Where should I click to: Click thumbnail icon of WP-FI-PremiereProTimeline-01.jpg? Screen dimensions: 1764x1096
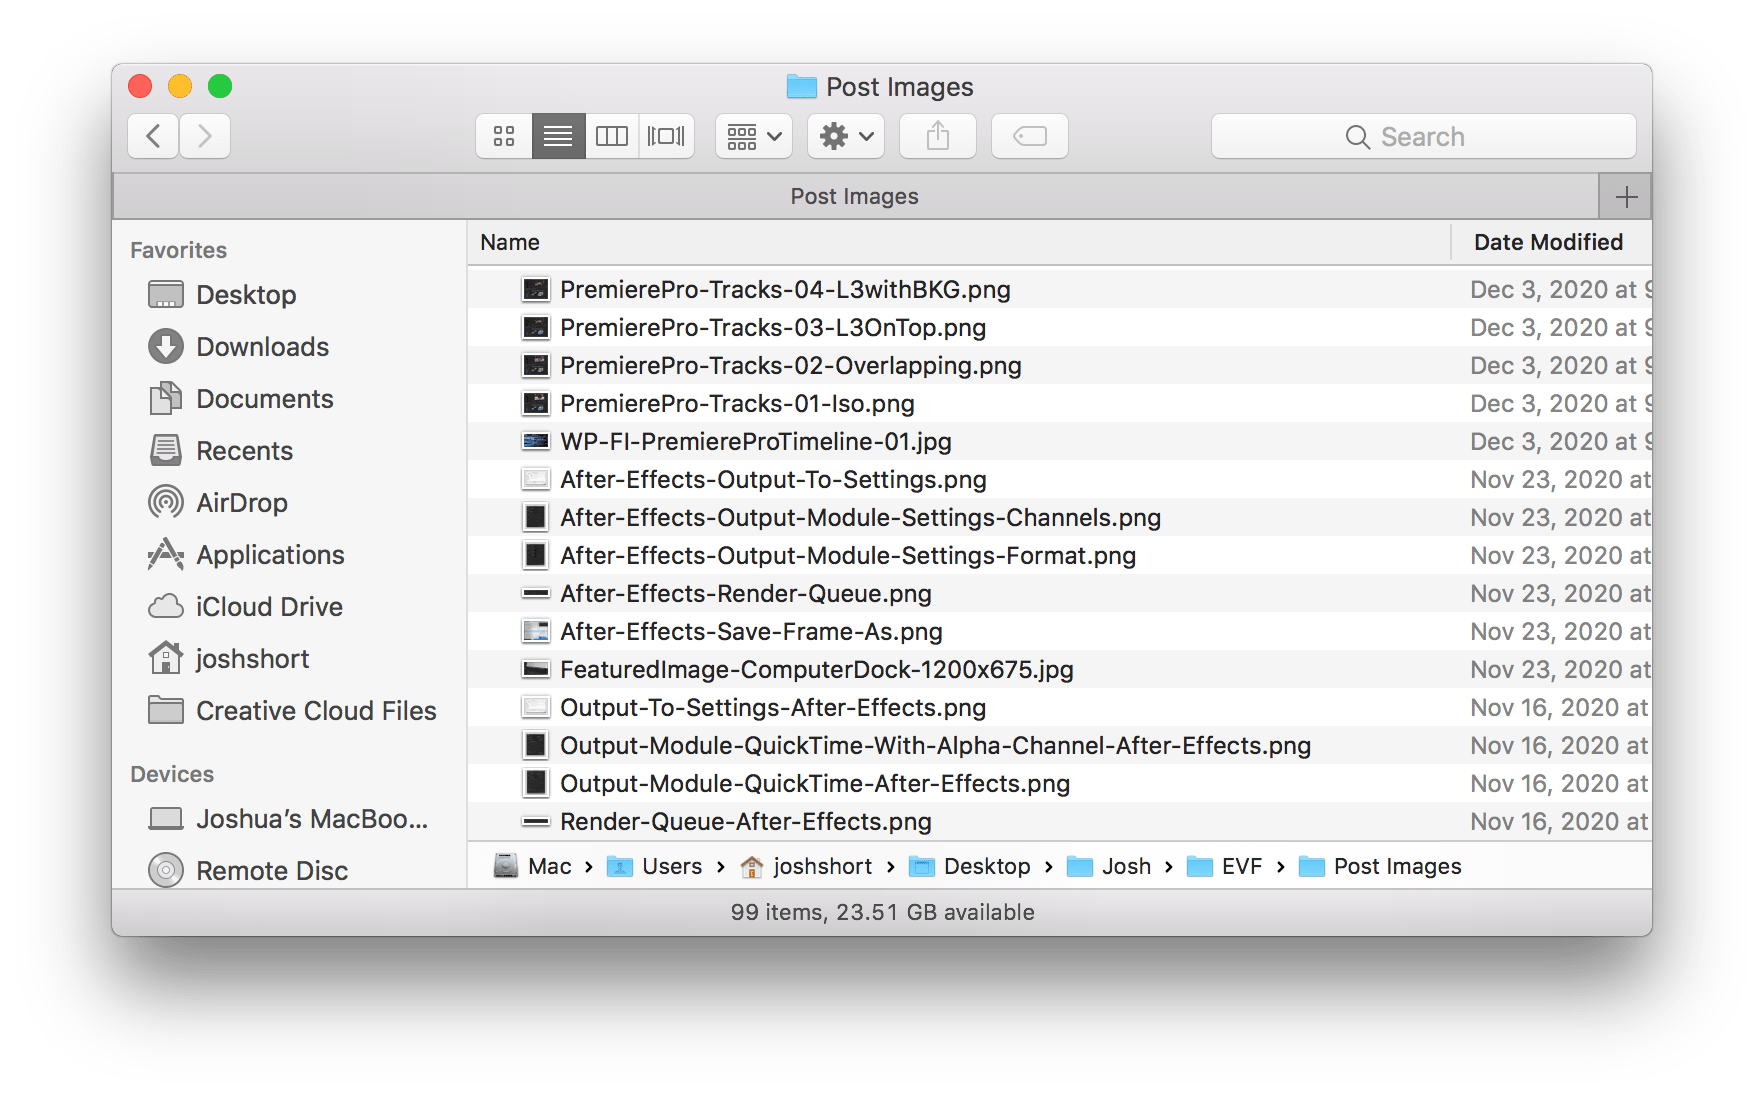536,441
